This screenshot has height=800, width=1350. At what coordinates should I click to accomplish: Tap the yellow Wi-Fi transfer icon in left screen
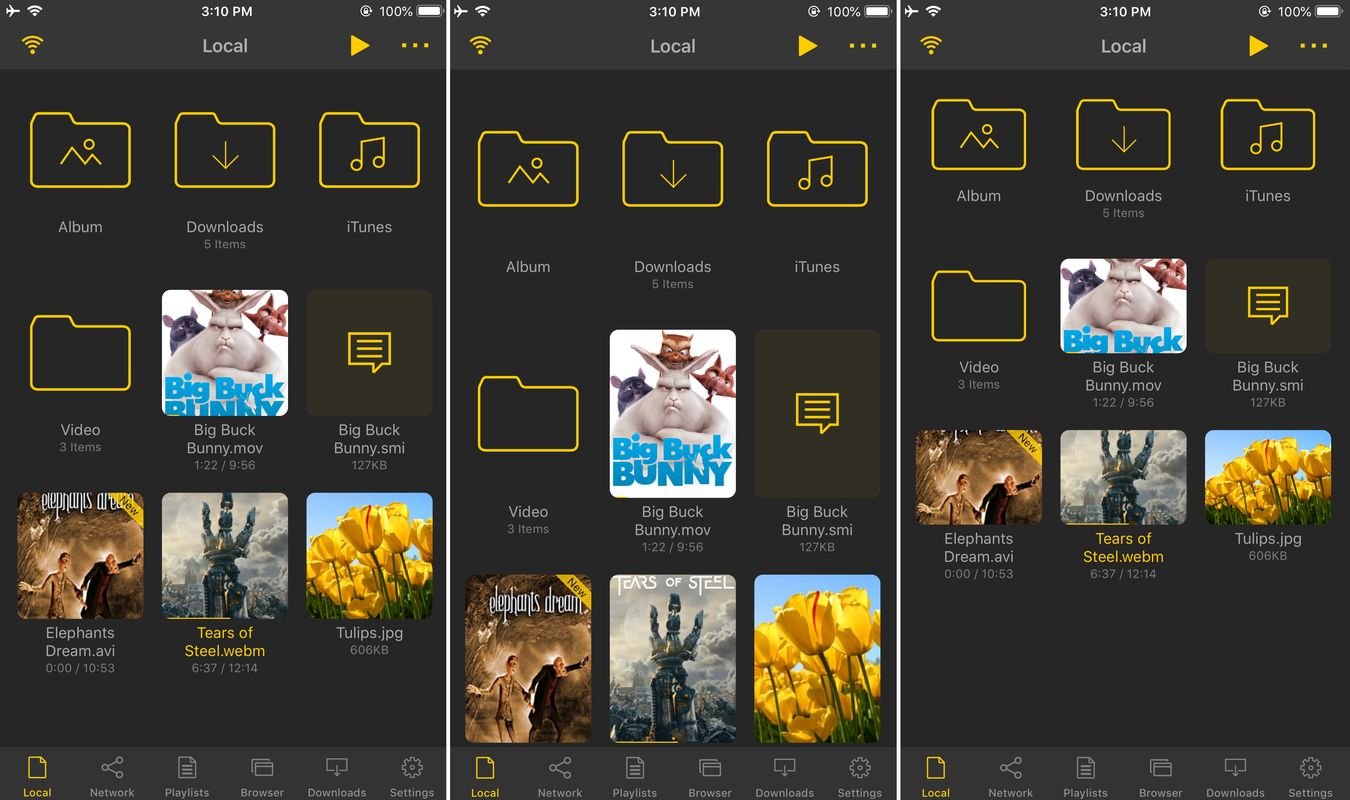32,46
